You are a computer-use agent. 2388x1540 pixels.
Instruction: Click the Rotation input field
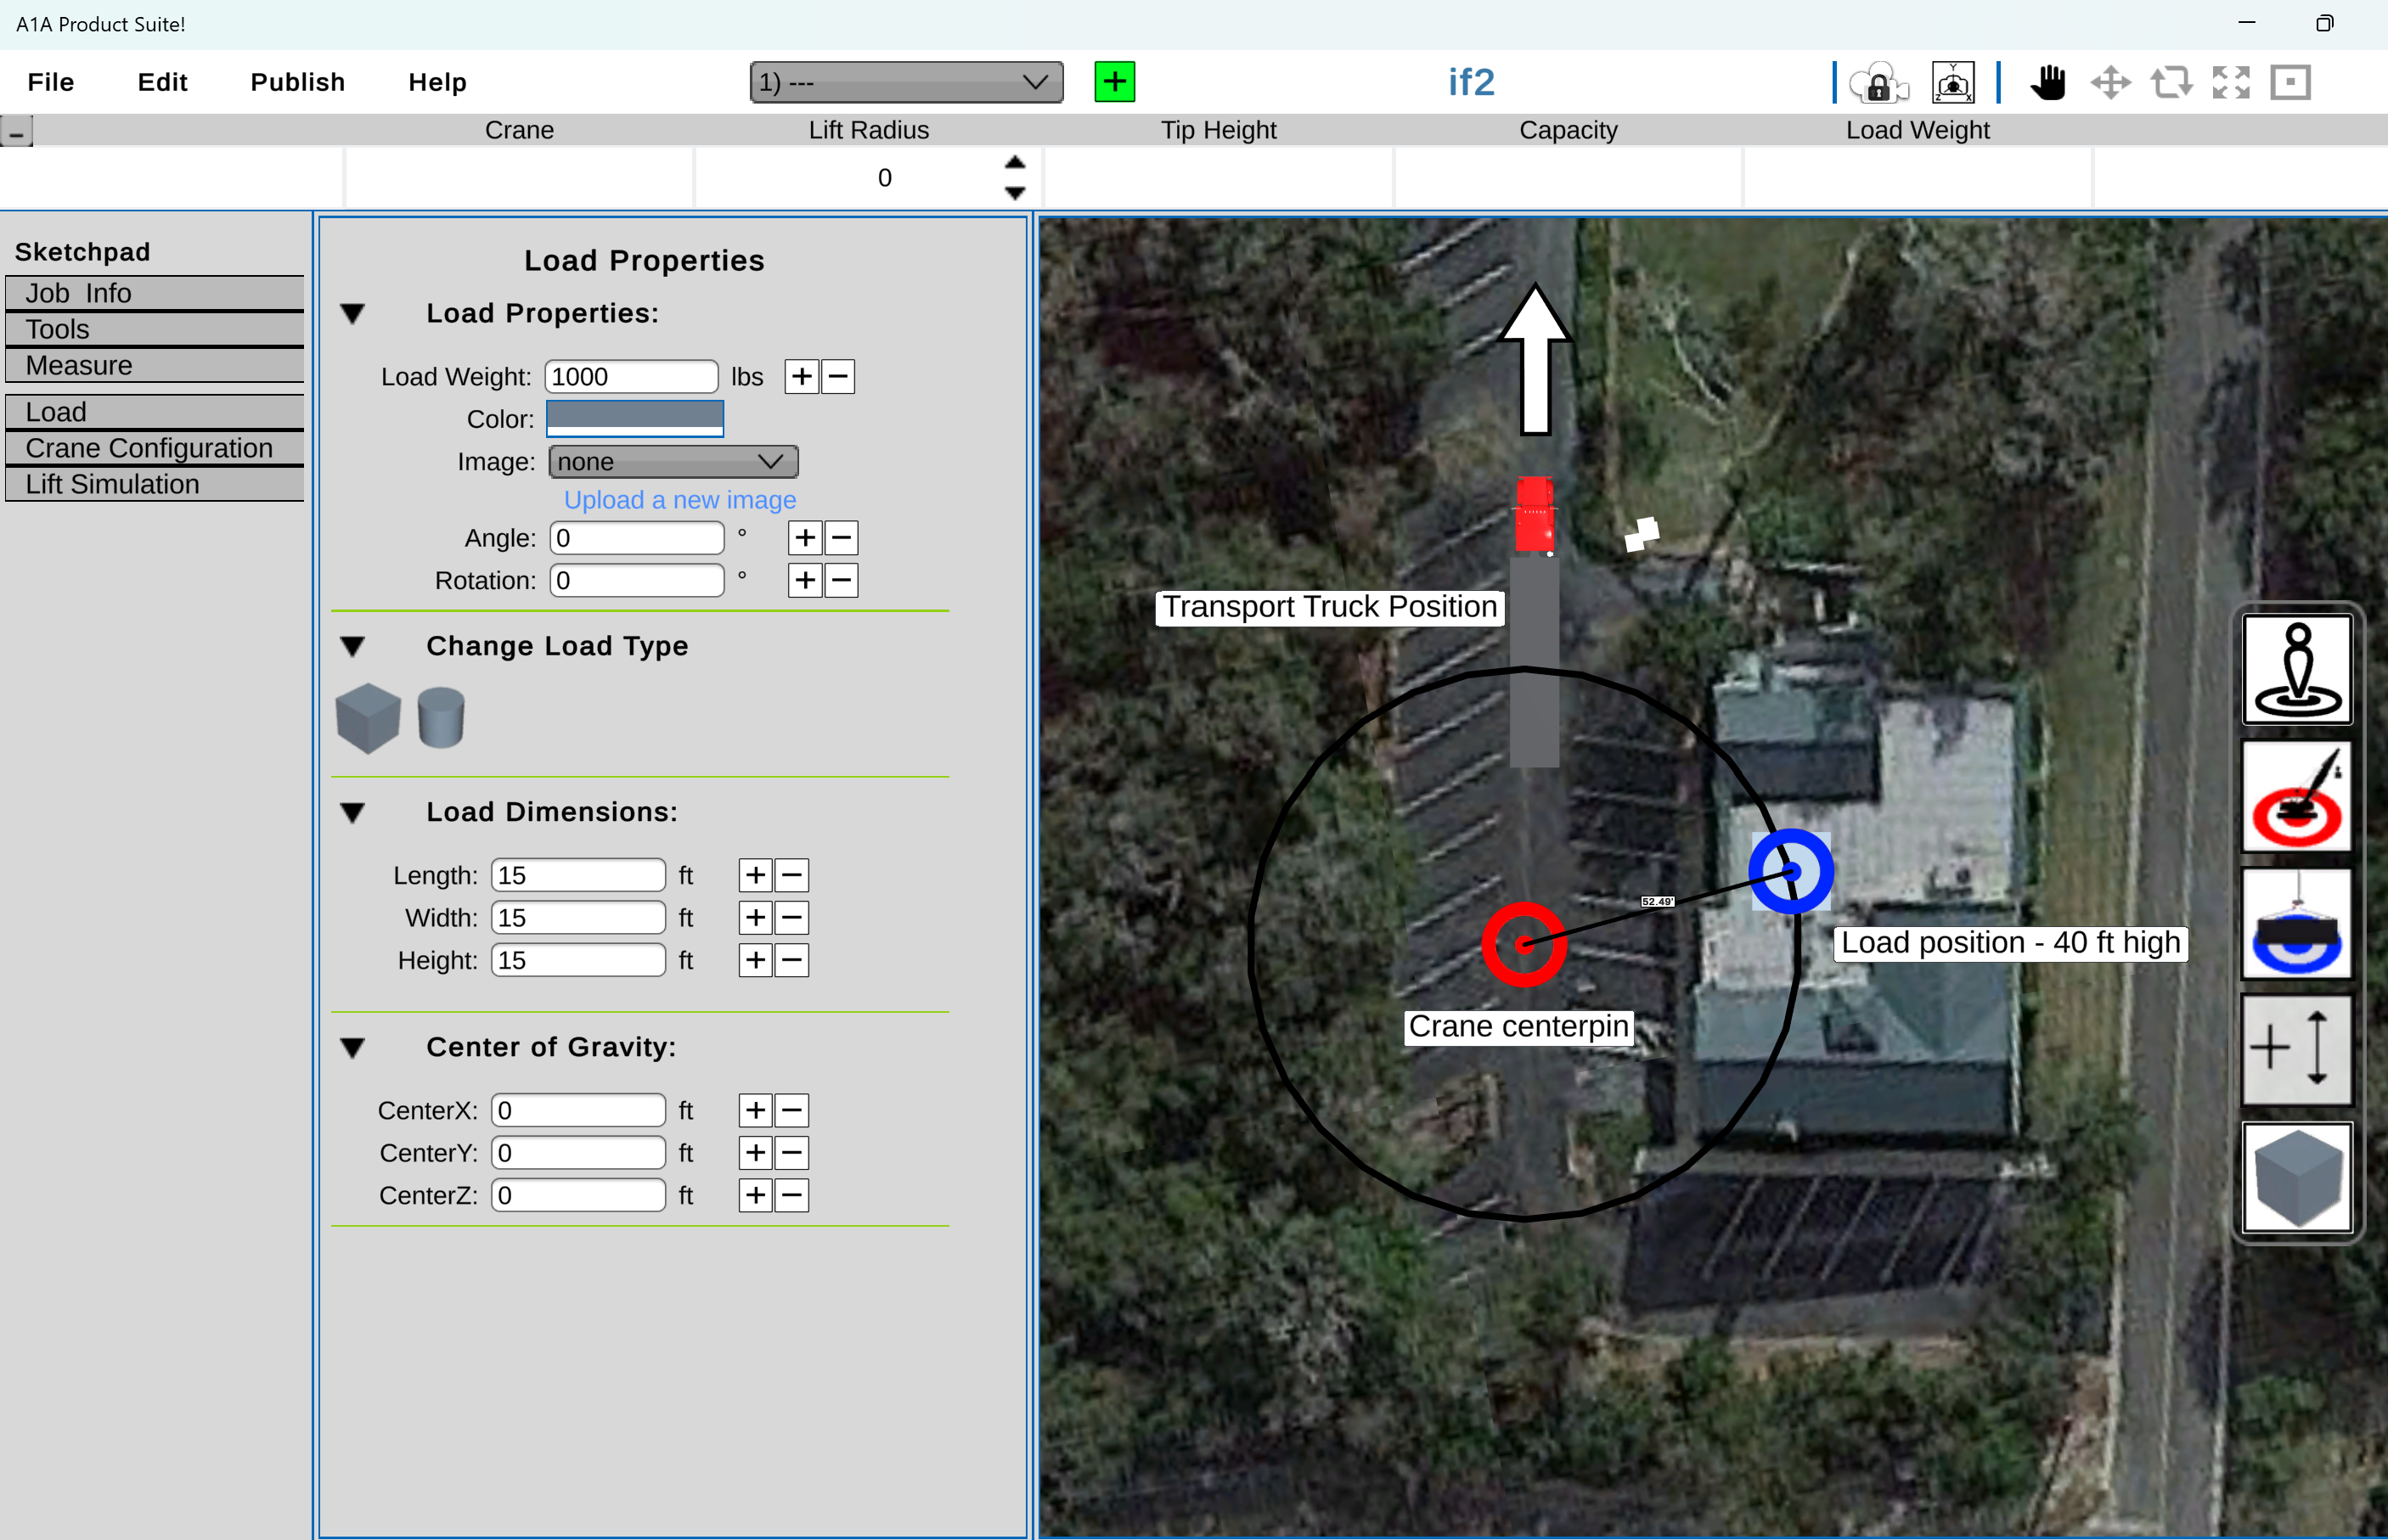(637, 580)
